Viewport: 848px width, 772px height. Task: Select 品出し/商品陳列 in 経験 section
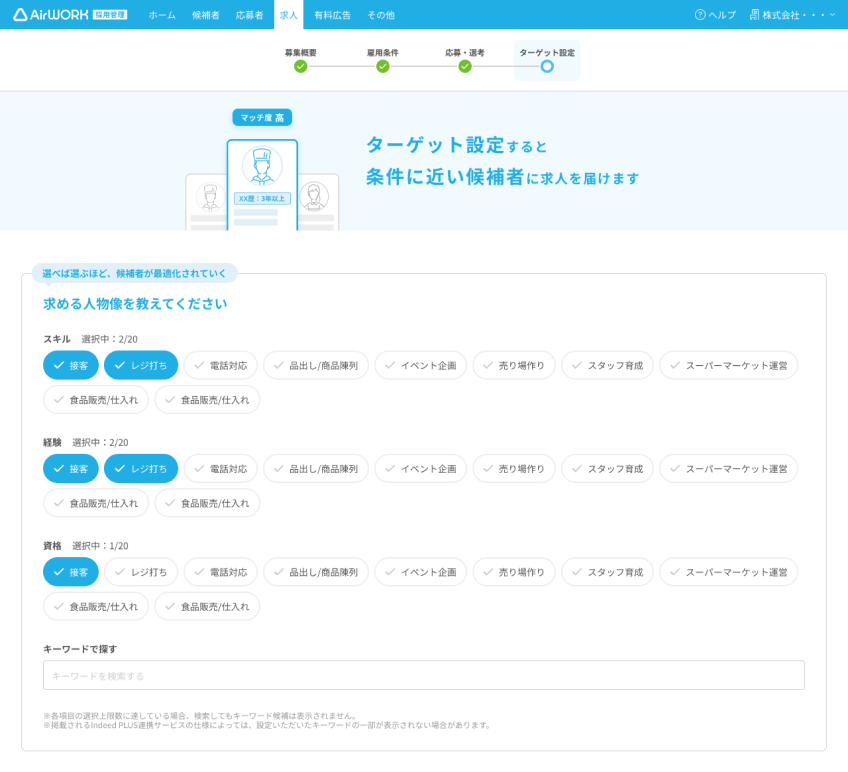316,469
